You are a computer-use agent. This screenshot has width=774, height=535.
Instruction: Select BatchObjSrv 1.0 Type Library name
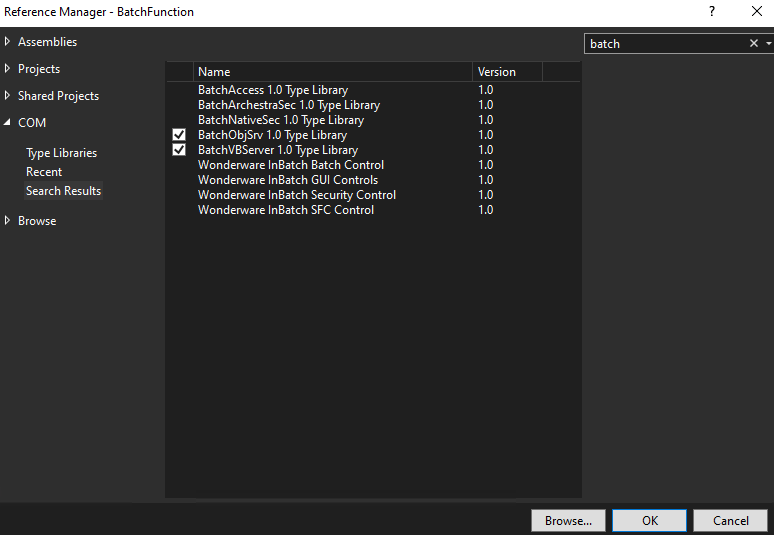(x=272, y=135)
